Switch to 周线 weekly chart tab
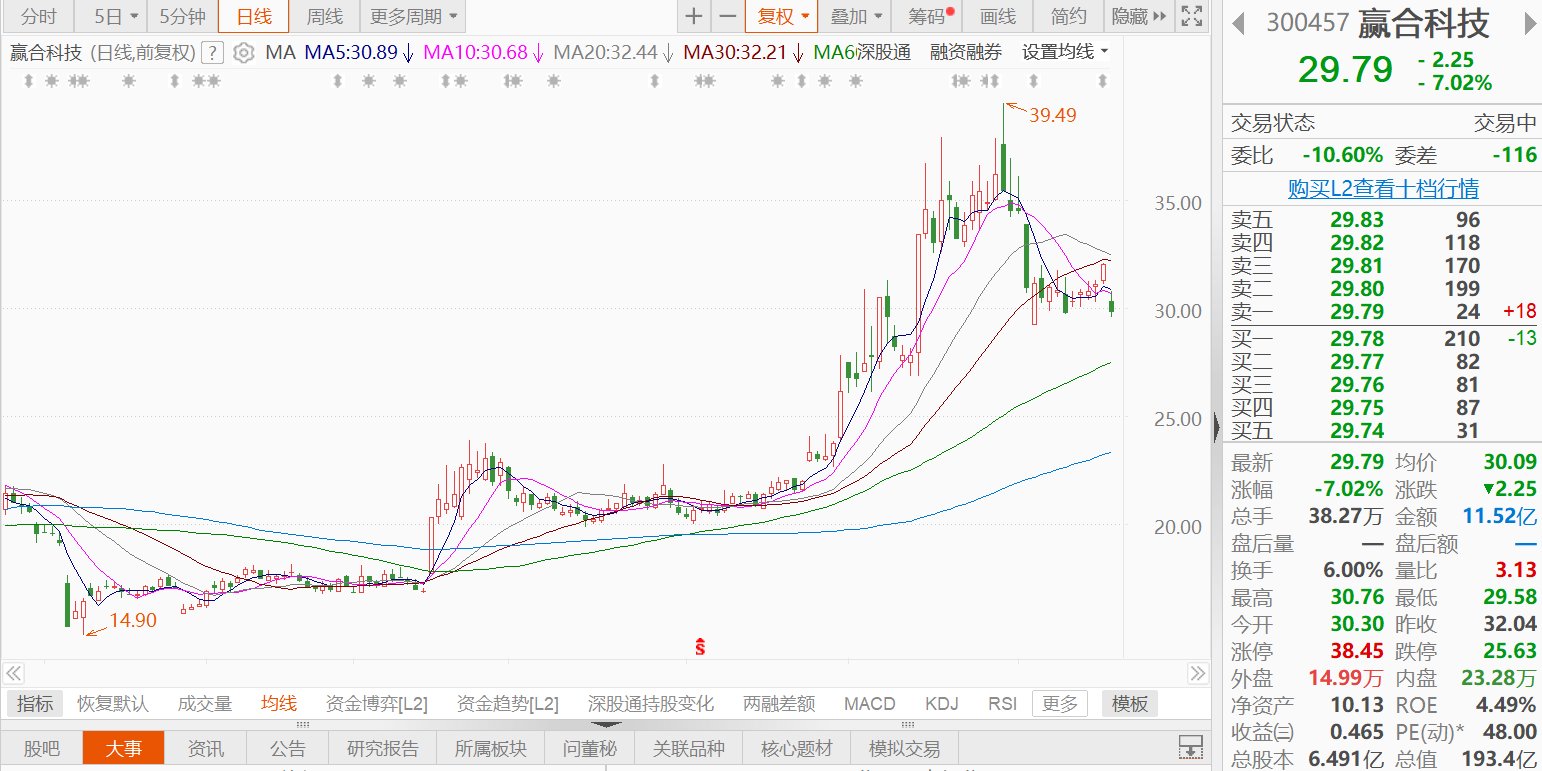 pyautogui.click(x=324, y=16)
